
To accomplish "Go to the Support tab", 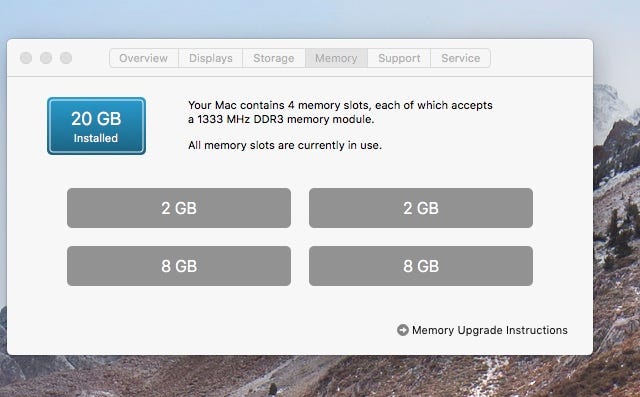I will pos(399,58).
